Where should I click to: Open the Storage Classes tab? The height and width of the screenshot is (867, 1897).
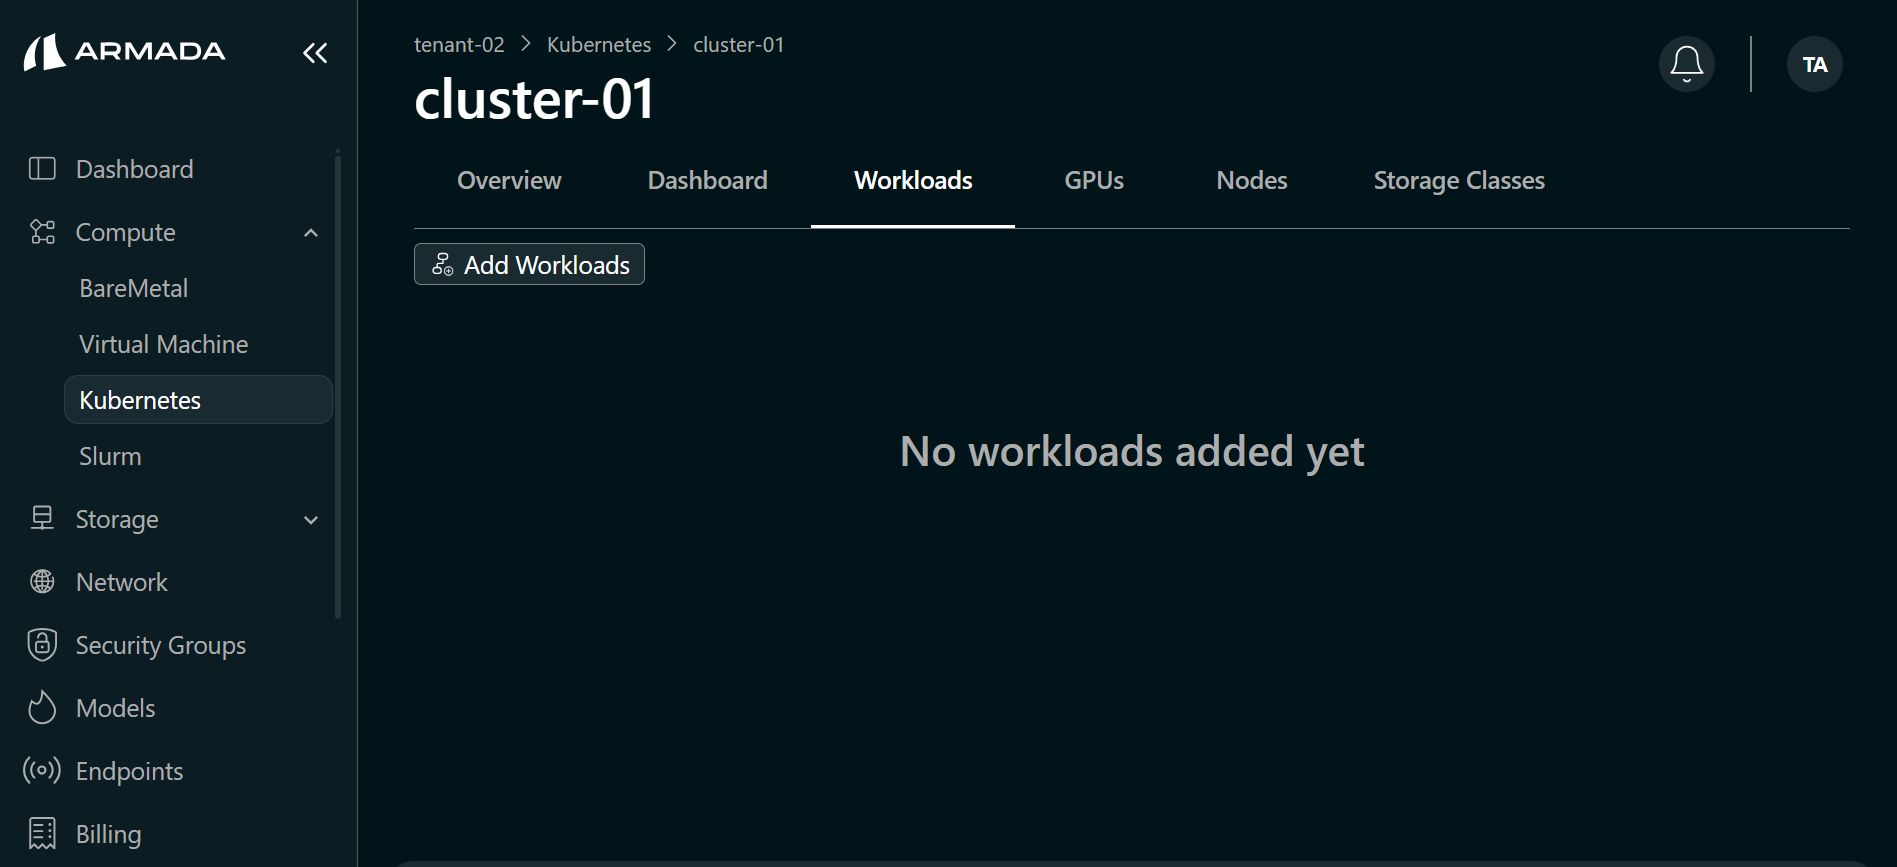click(x=1459, y=180)
